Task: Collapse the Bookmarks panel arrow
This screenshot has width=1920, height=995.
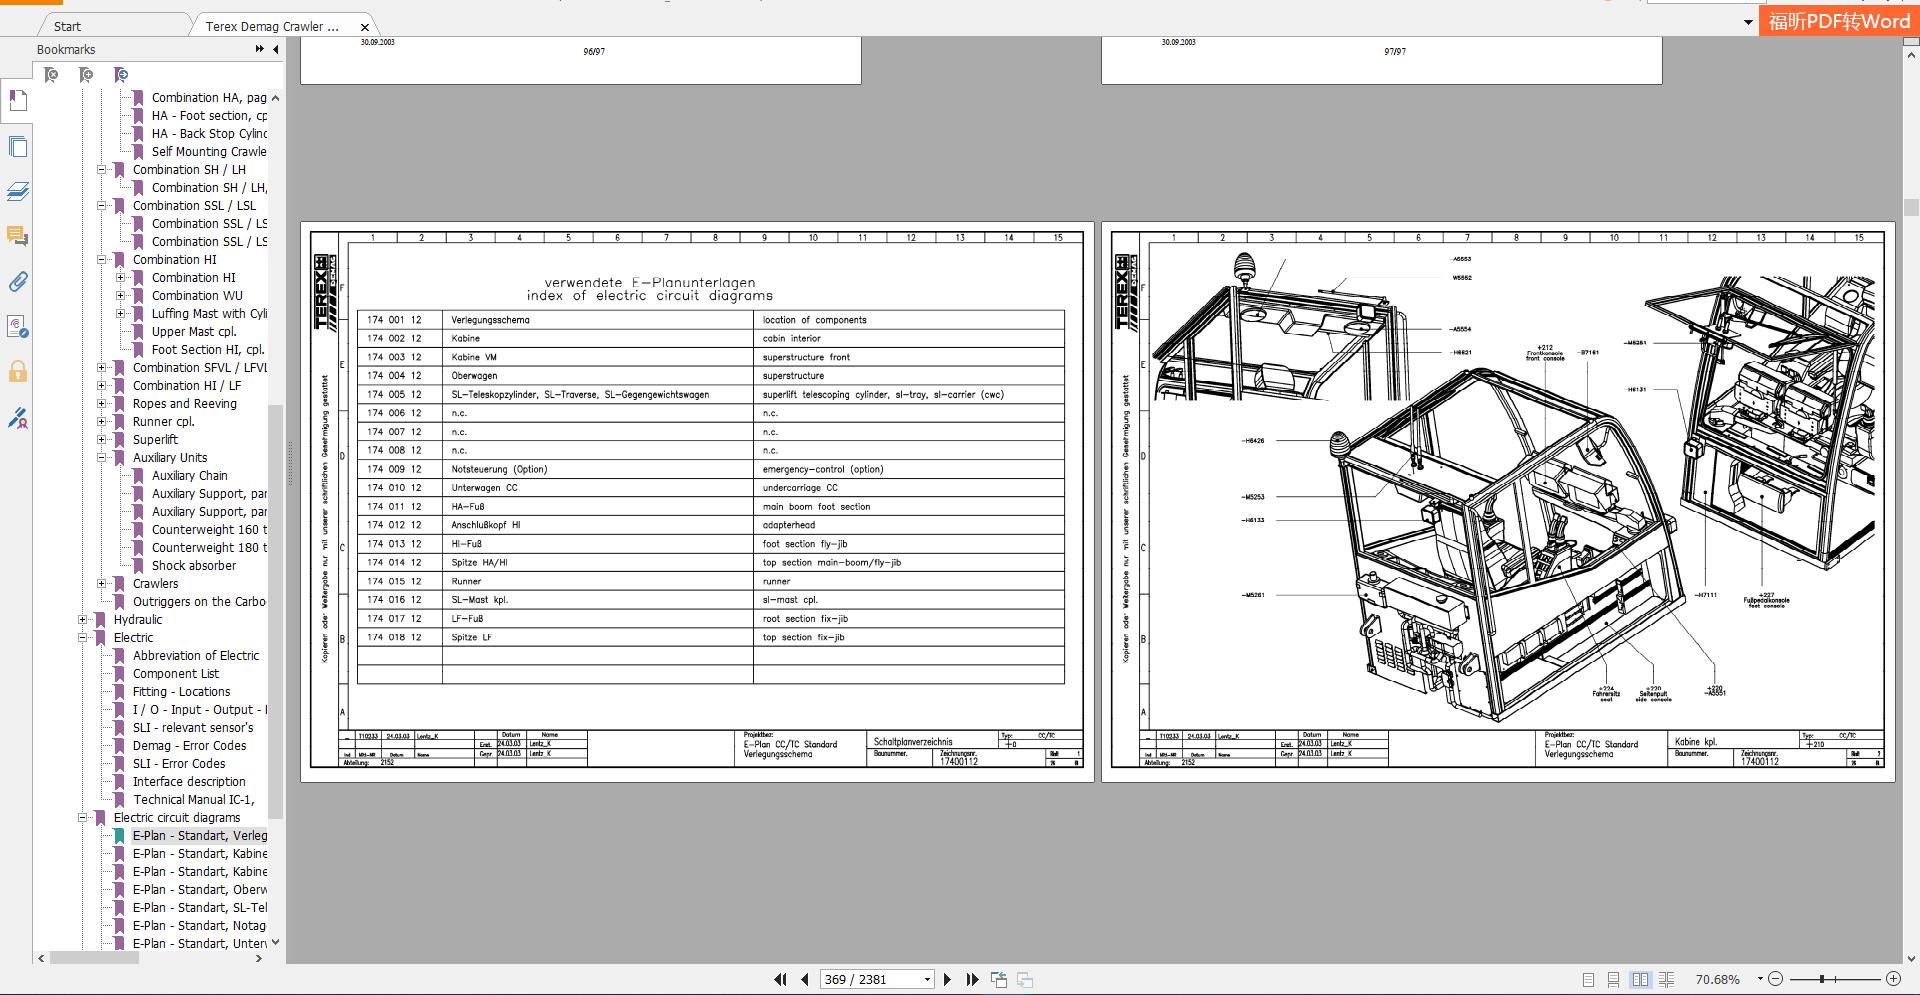Action: (x=276, y=49)
